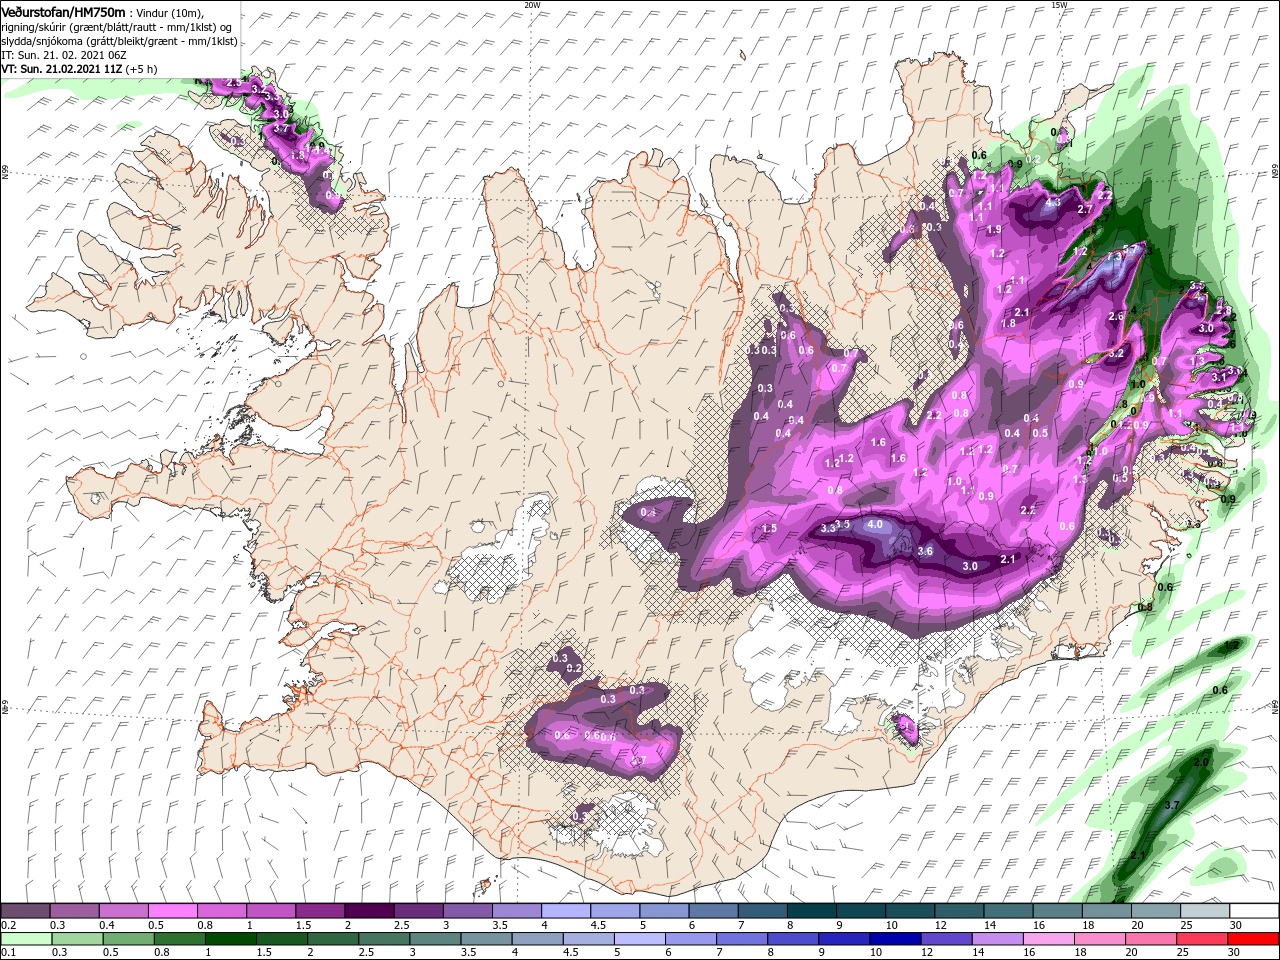Image resolution: width=1280 pixels, height=960 pixels.
Task: Pick the bright red bottom-row swatch above 30
Action: click(x=1255, y=939)
